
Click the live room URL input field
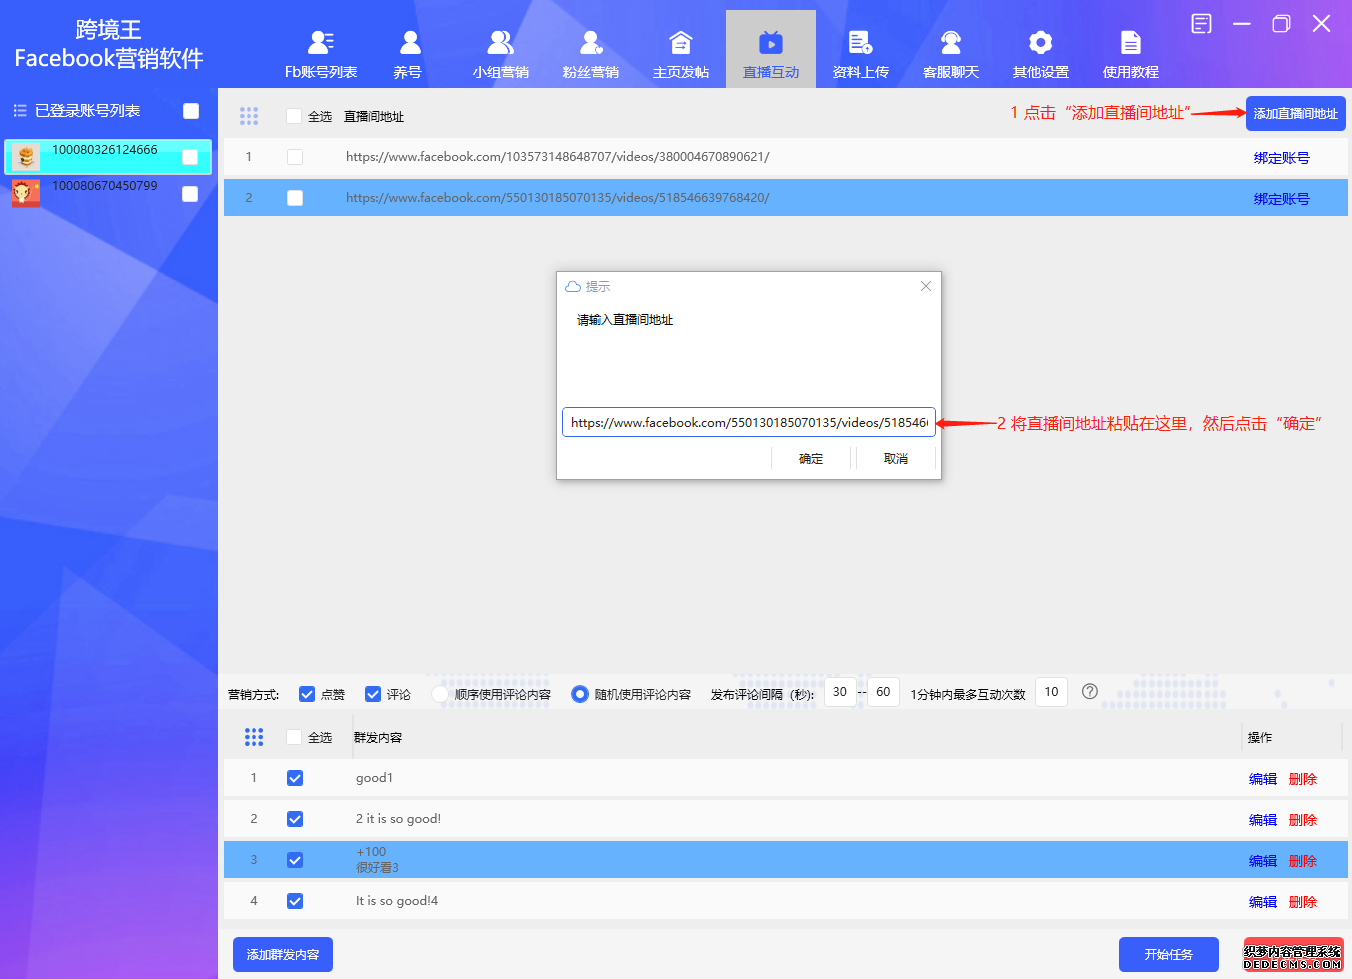[x=750, y=422]
